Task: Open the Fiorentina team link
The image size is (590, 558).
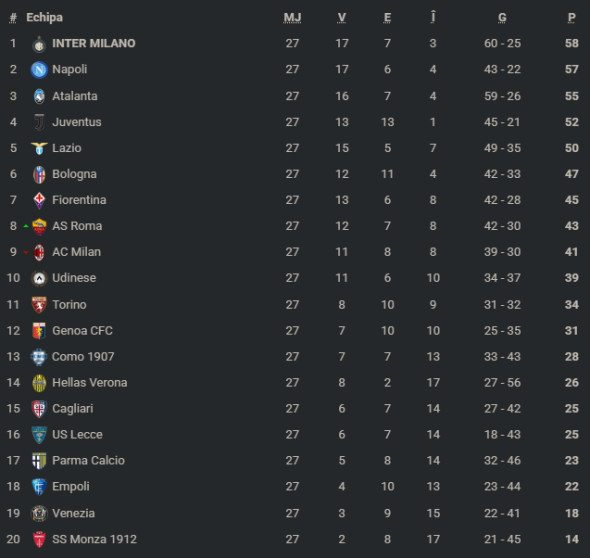Action: (79, 200)
